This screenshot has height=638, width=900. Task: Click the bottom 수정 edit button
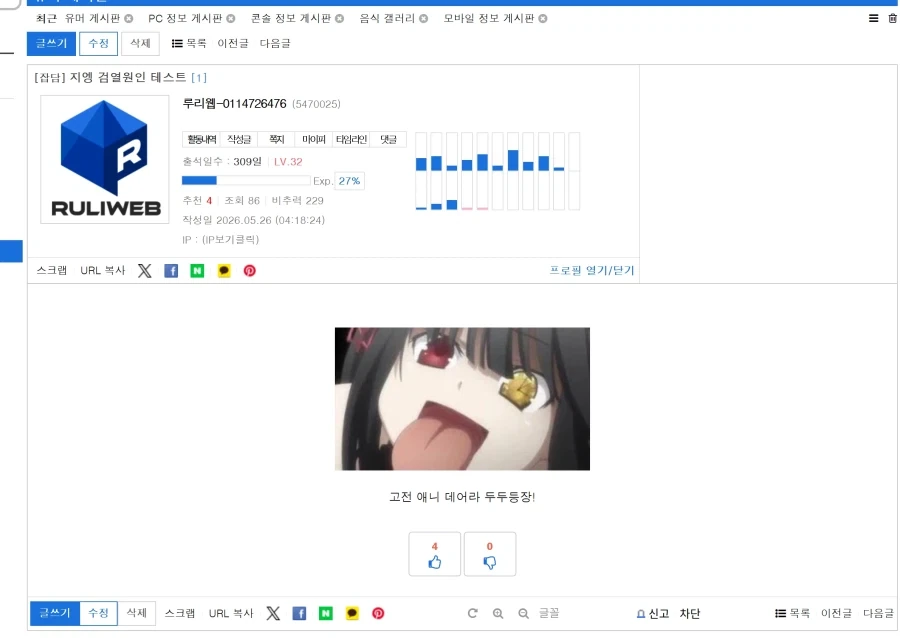click(x=98, y=613)
